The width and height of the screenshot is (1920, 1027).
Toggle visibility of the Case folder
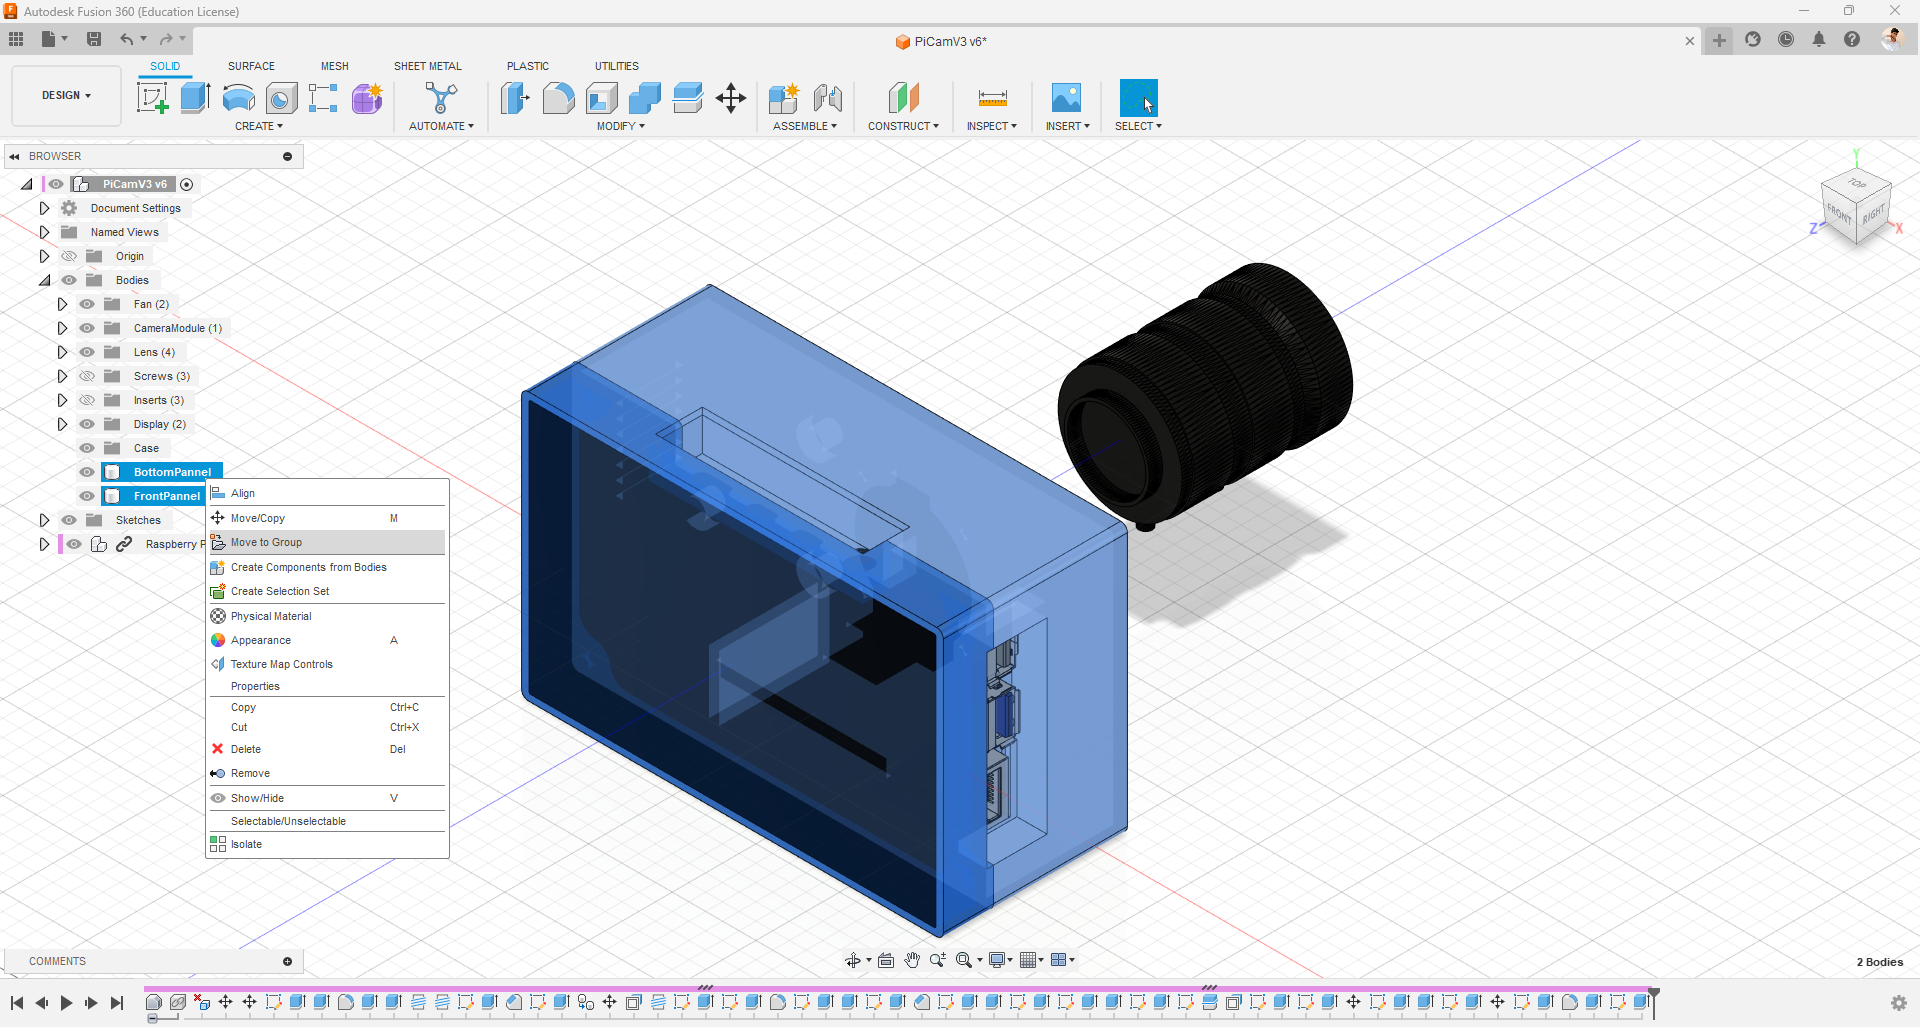pyautogui.click(x=87, y=448)
